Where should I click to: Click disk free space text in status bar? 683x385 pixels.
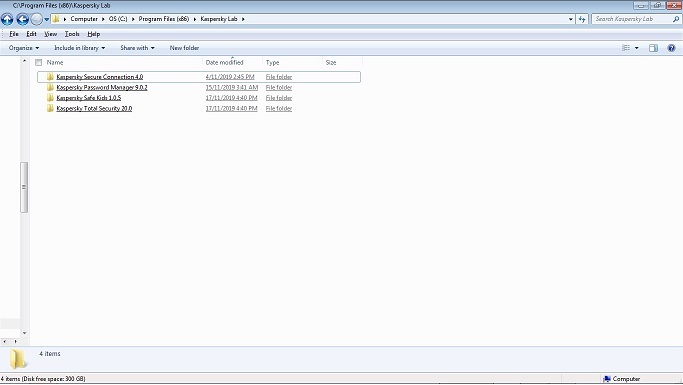pos(43,379)
